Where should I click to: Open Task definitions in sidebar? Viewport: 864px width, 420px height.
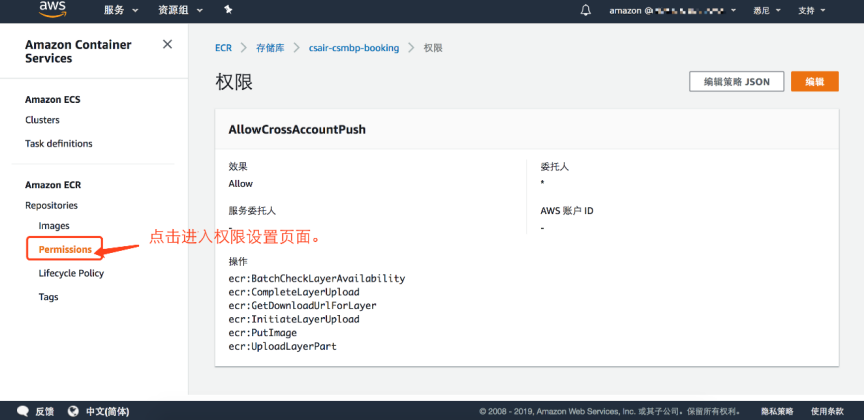59,143
